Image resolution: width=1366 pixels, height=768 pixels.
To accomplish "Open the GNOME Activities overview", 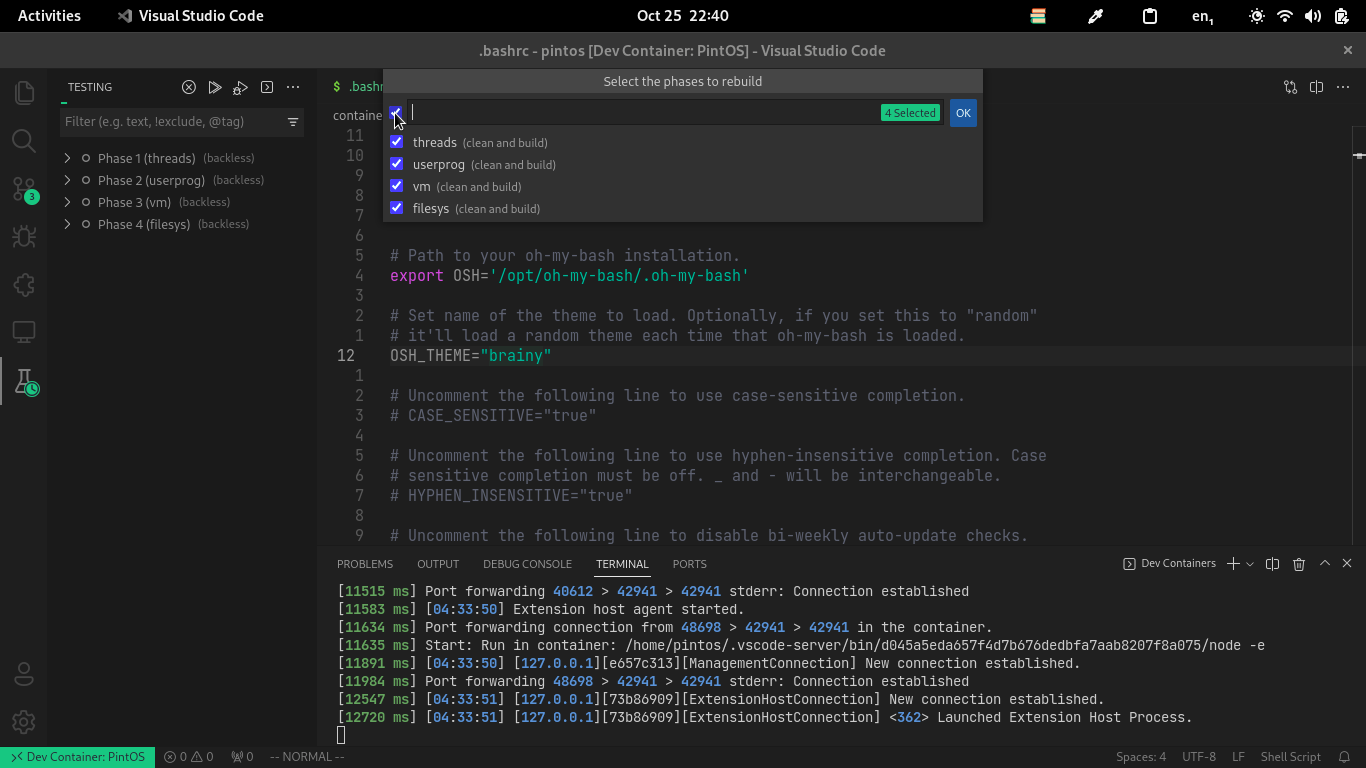I will pyautogui.click(x=49, y=16).
